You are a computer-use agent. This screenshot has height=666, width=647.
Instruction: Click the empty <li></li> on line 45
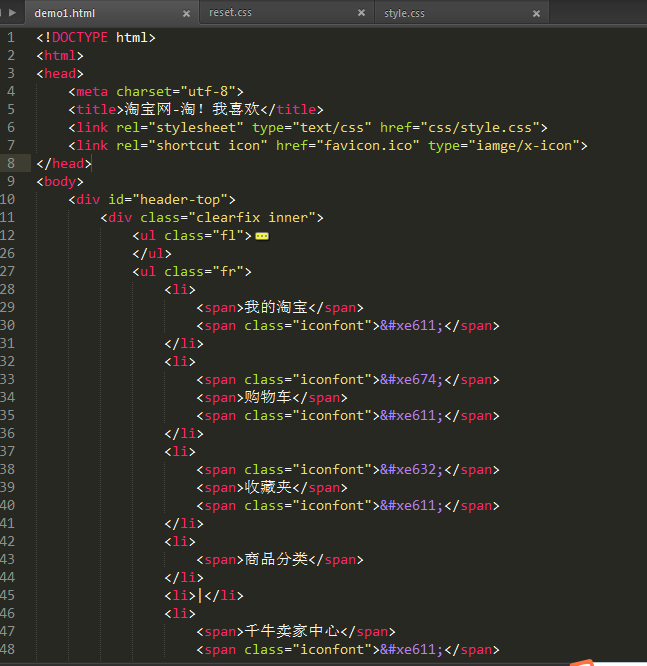(204, 595)
